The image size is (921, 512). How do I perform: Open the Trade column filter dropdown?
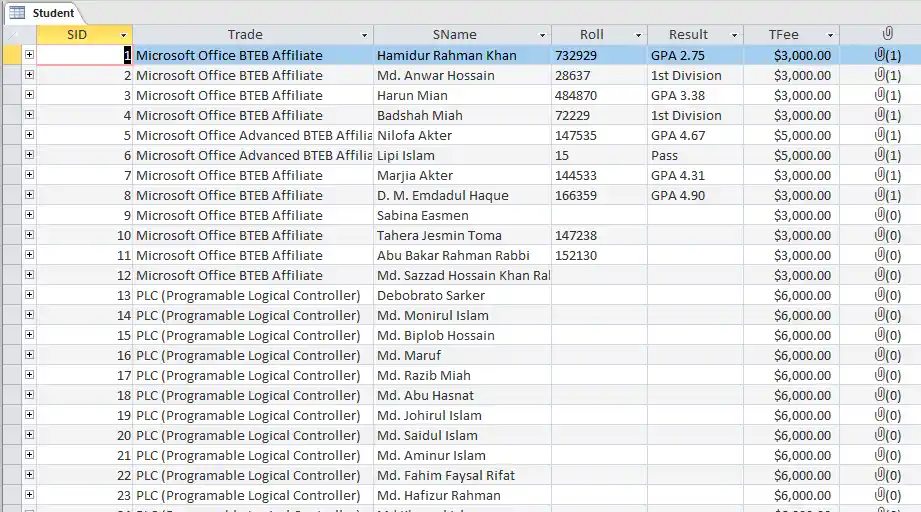coord(364,35)
